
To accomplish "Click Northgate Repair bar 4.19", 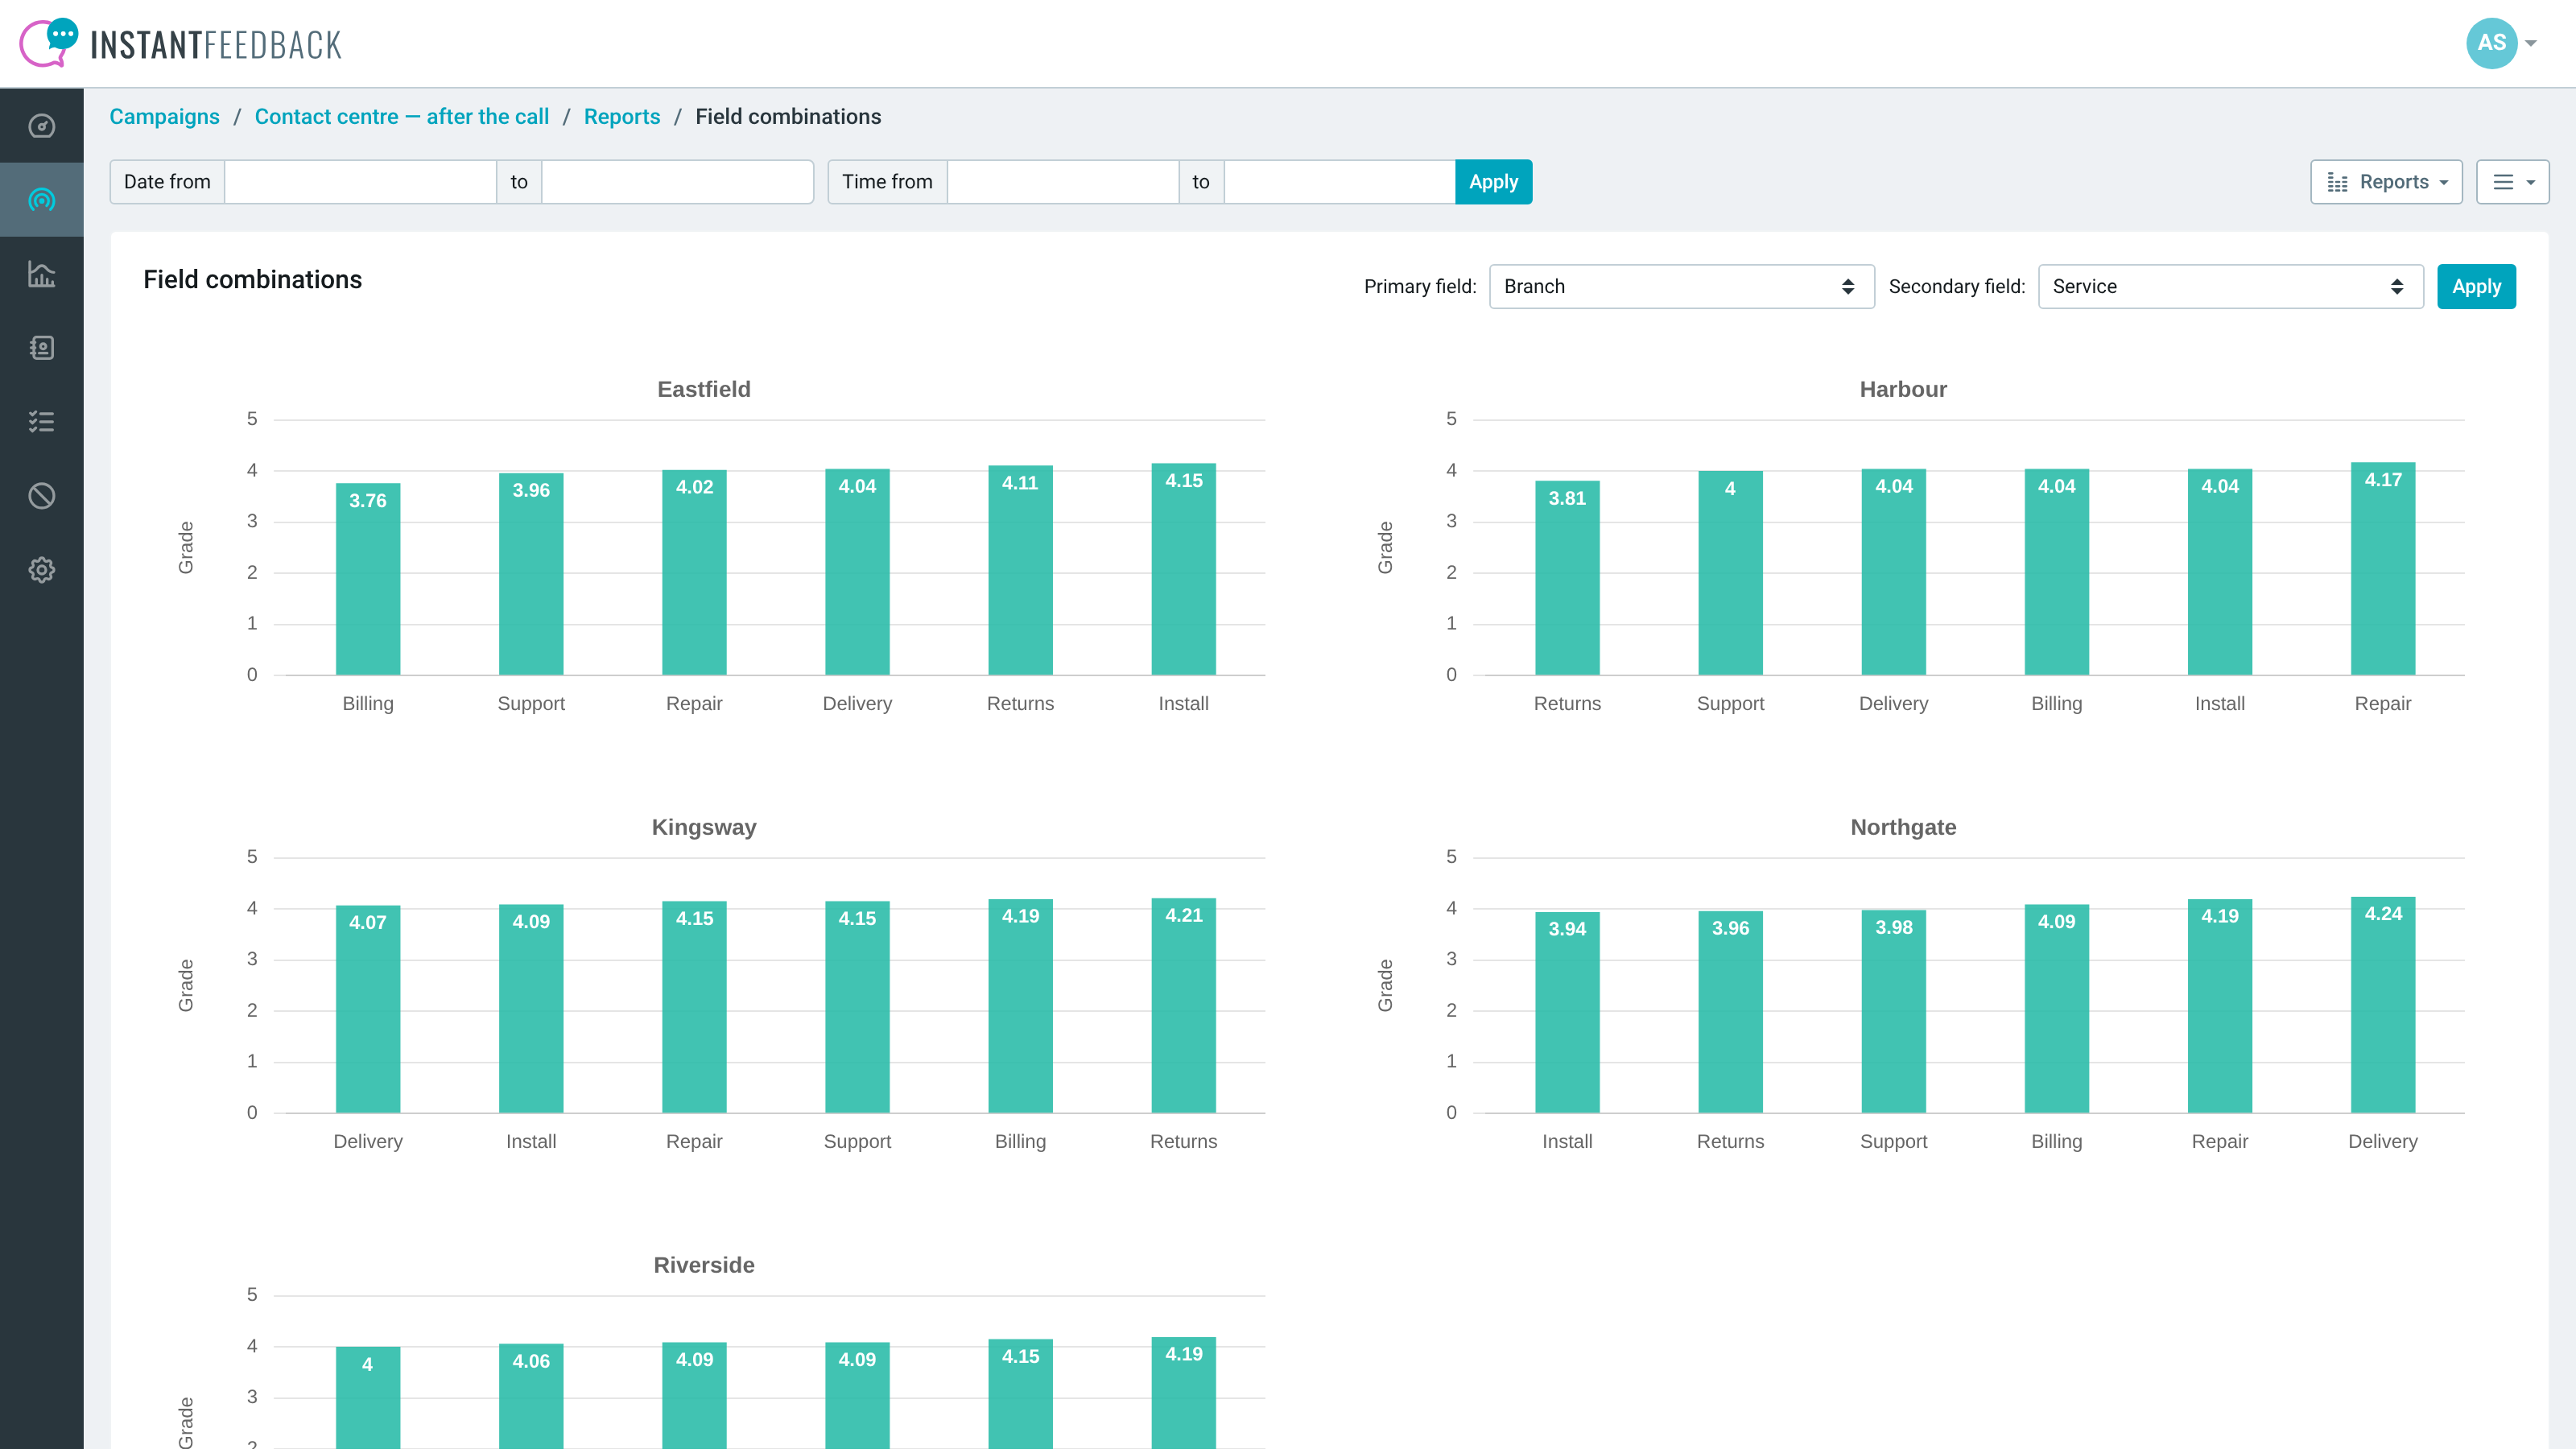I will (x=2220, y=1006).
